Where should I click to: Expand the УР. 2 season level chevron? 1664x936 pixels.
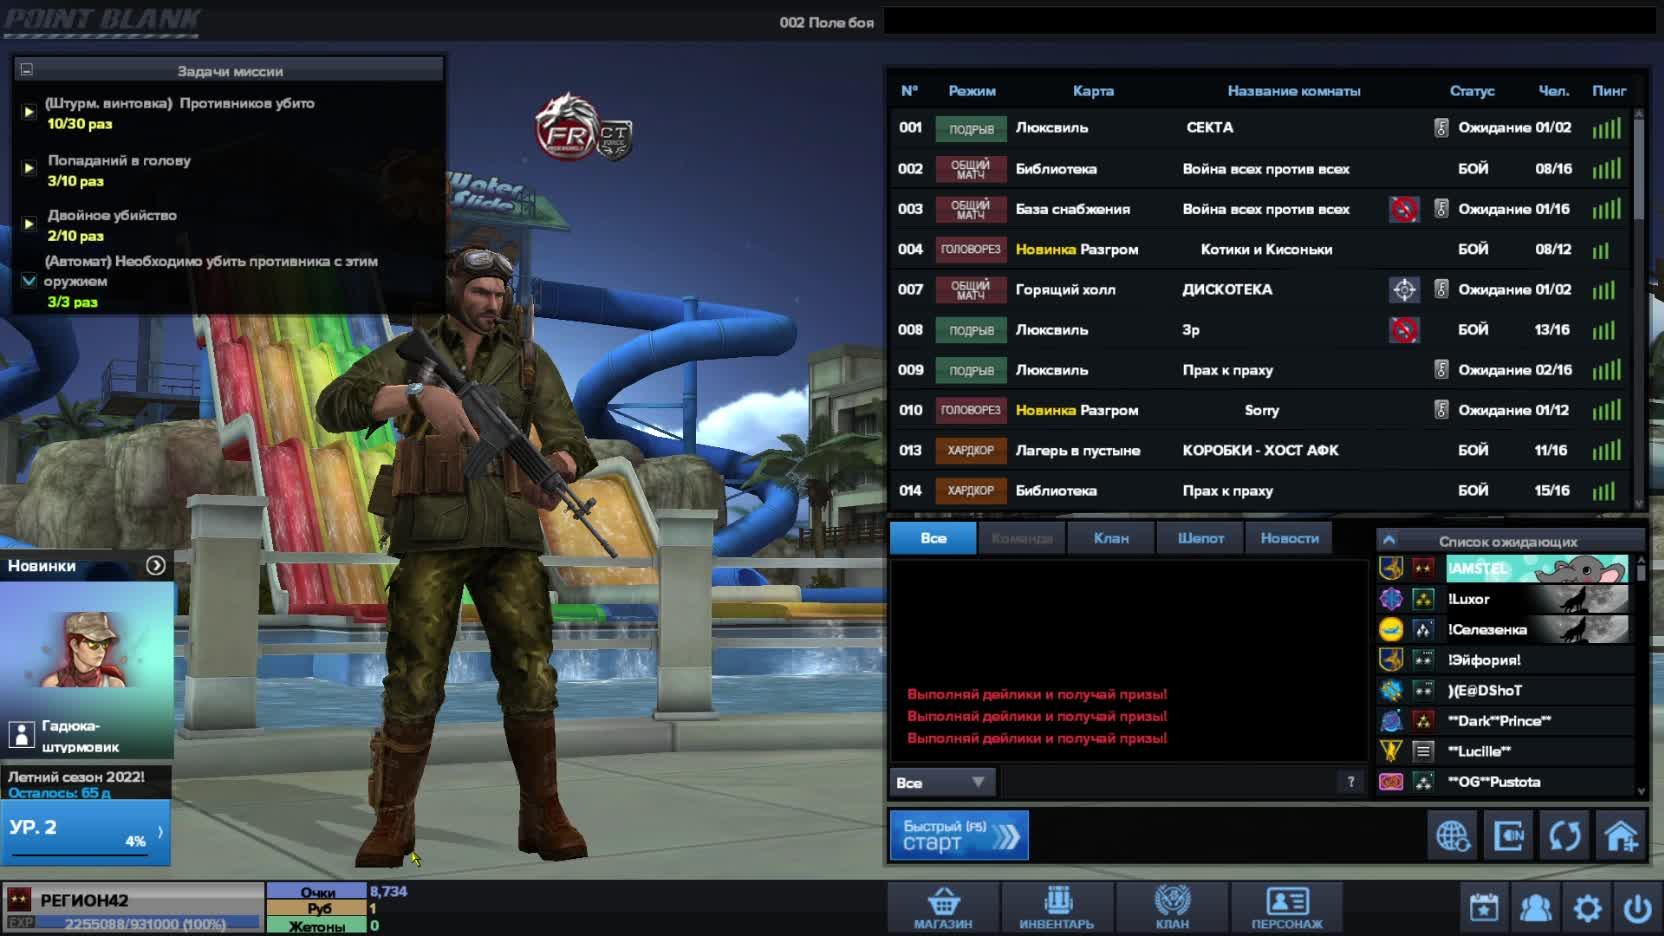pyautogui.click(x=160, y=832)
